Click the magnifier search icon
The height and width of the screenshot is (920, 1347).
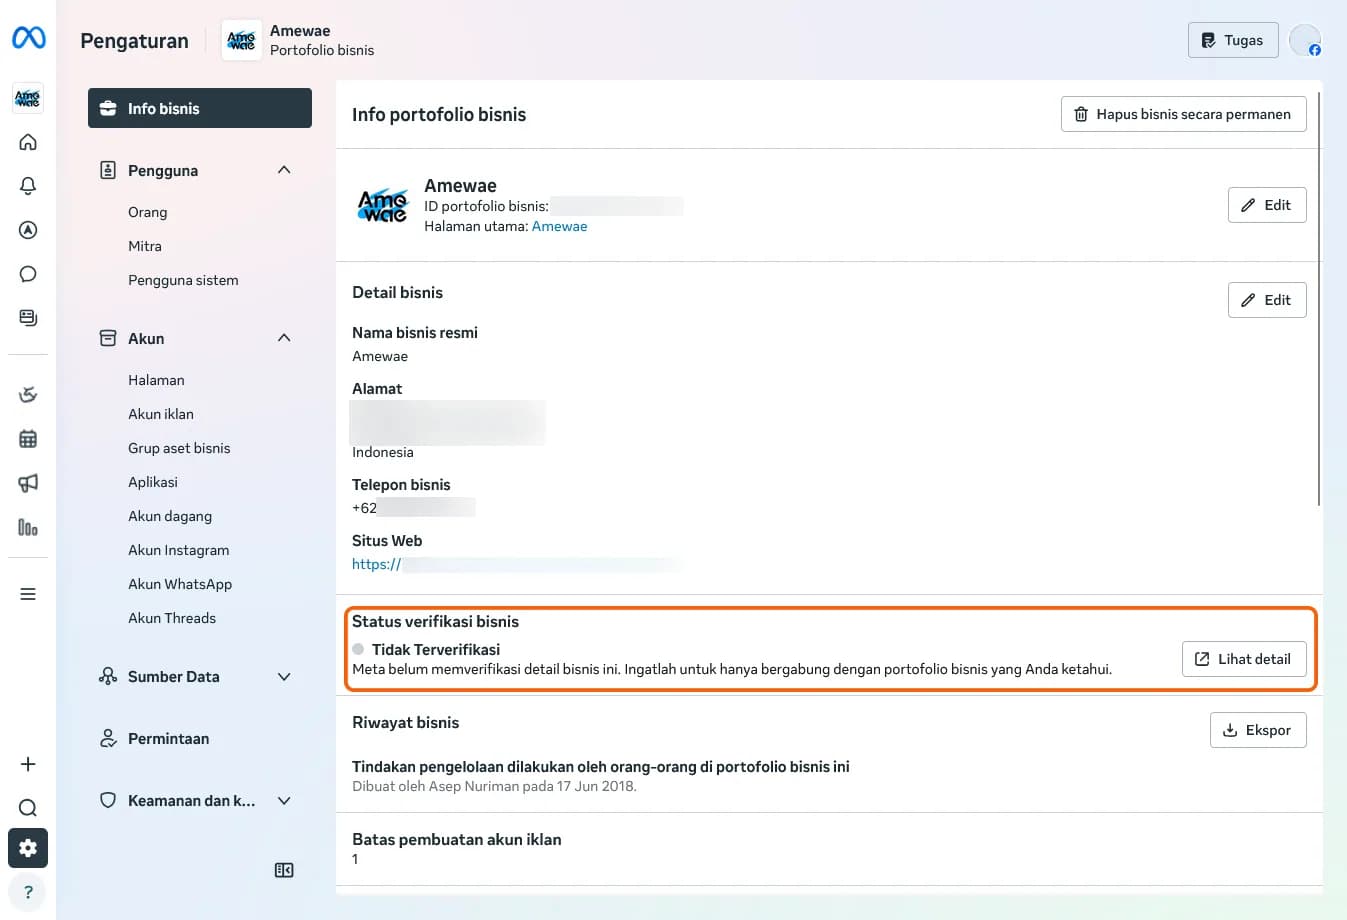coord(28,808)
